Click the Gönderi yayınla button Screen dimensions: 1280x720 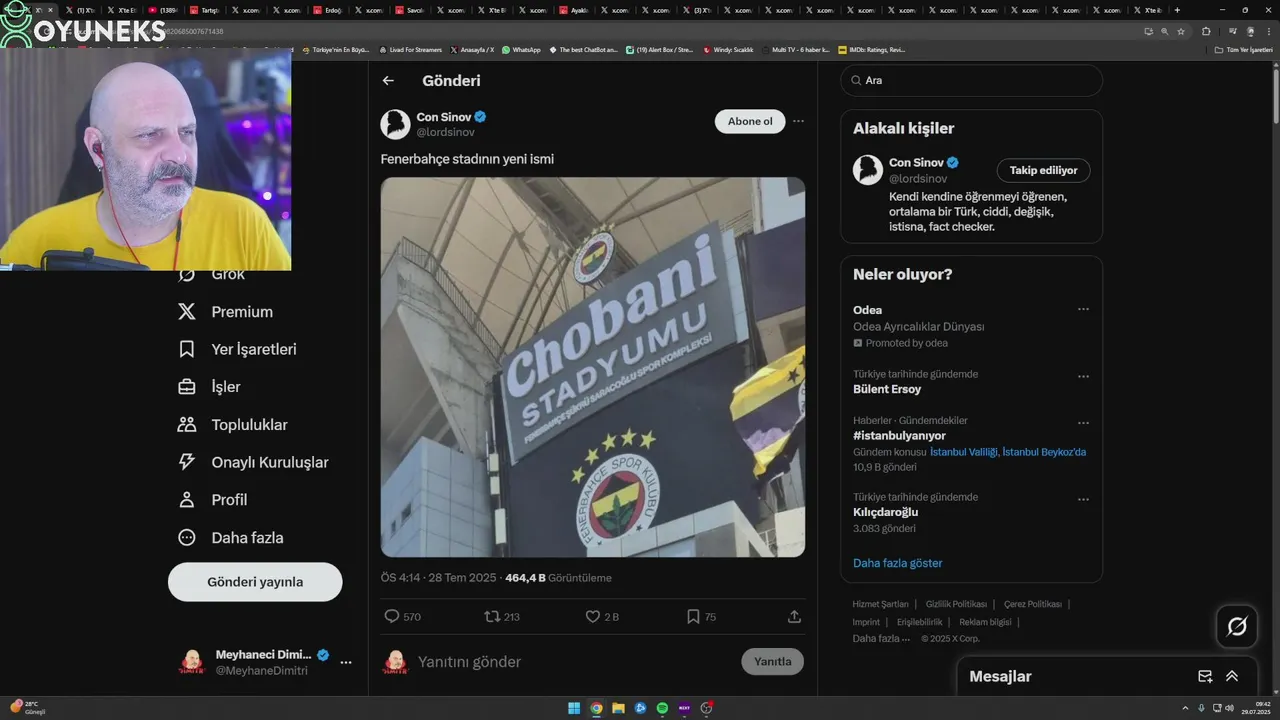pyautogui.click(x=255, y=582)
